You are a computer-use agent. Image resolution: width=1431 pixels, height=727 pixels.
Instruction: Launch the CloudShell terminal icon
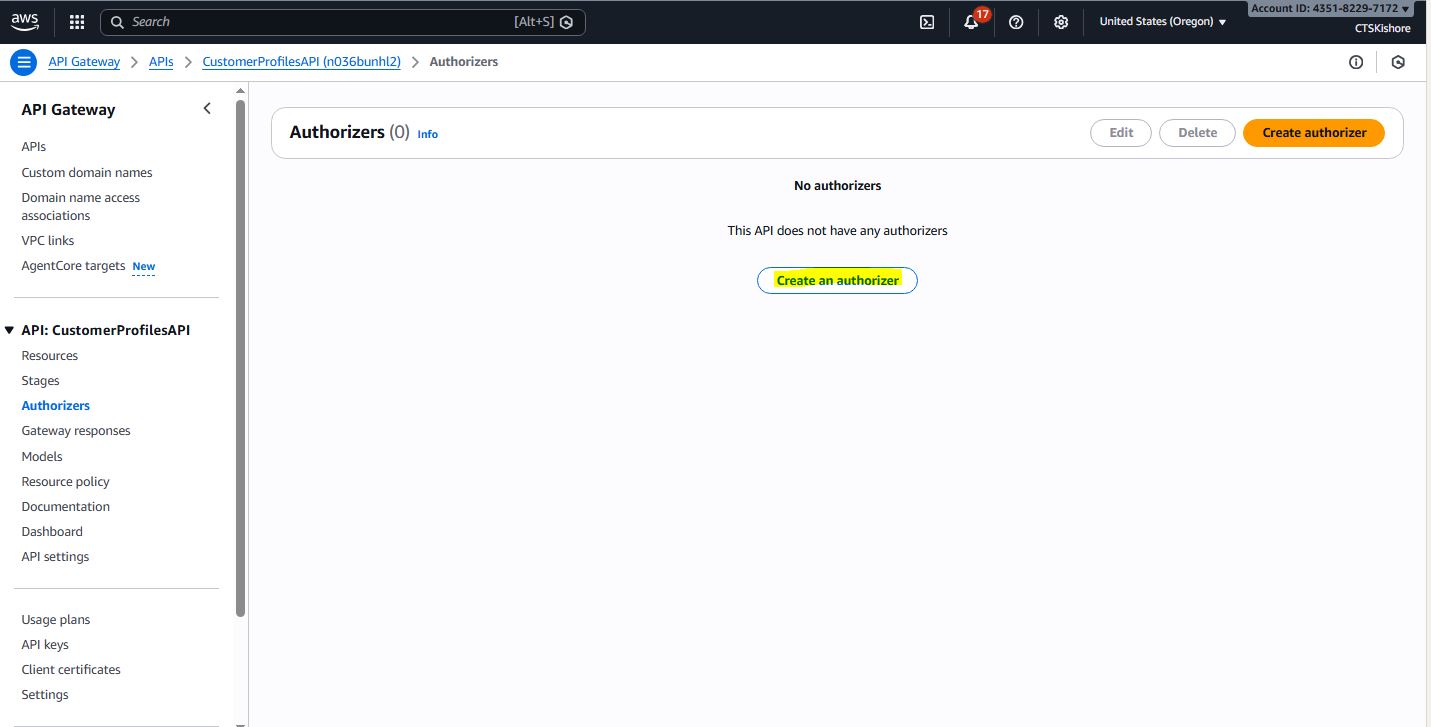tap(927, 22)
